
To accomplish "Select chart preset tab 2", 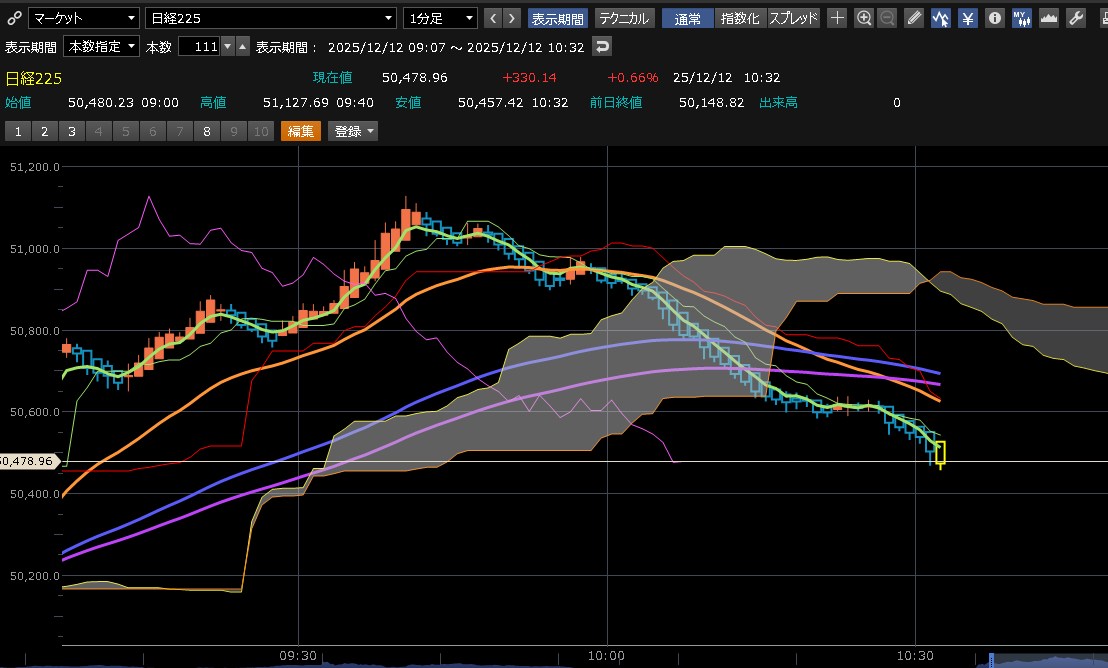I will pyautogui.click(x=44, y=131).
